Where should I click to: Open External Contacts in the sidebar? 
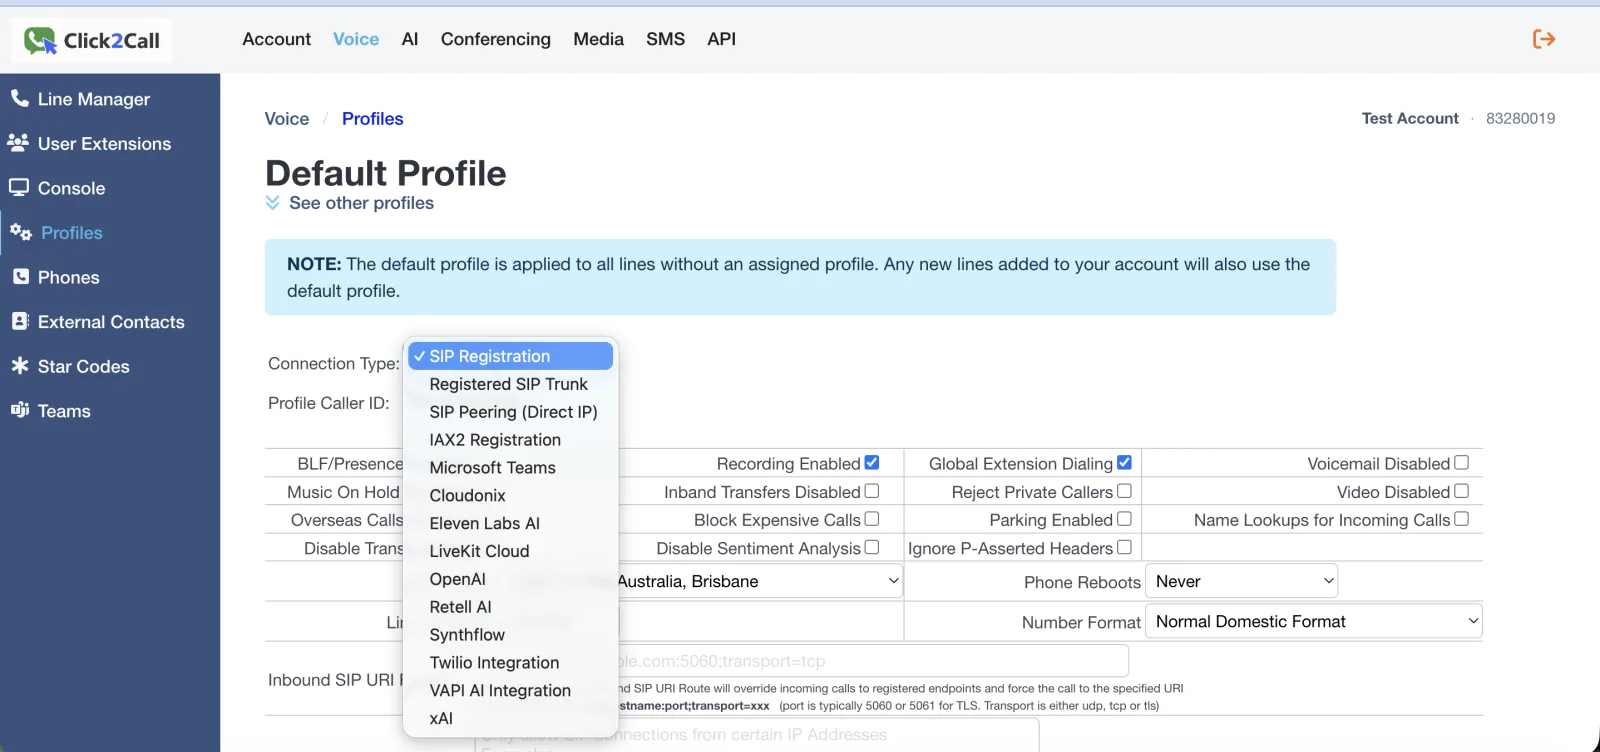112,322
